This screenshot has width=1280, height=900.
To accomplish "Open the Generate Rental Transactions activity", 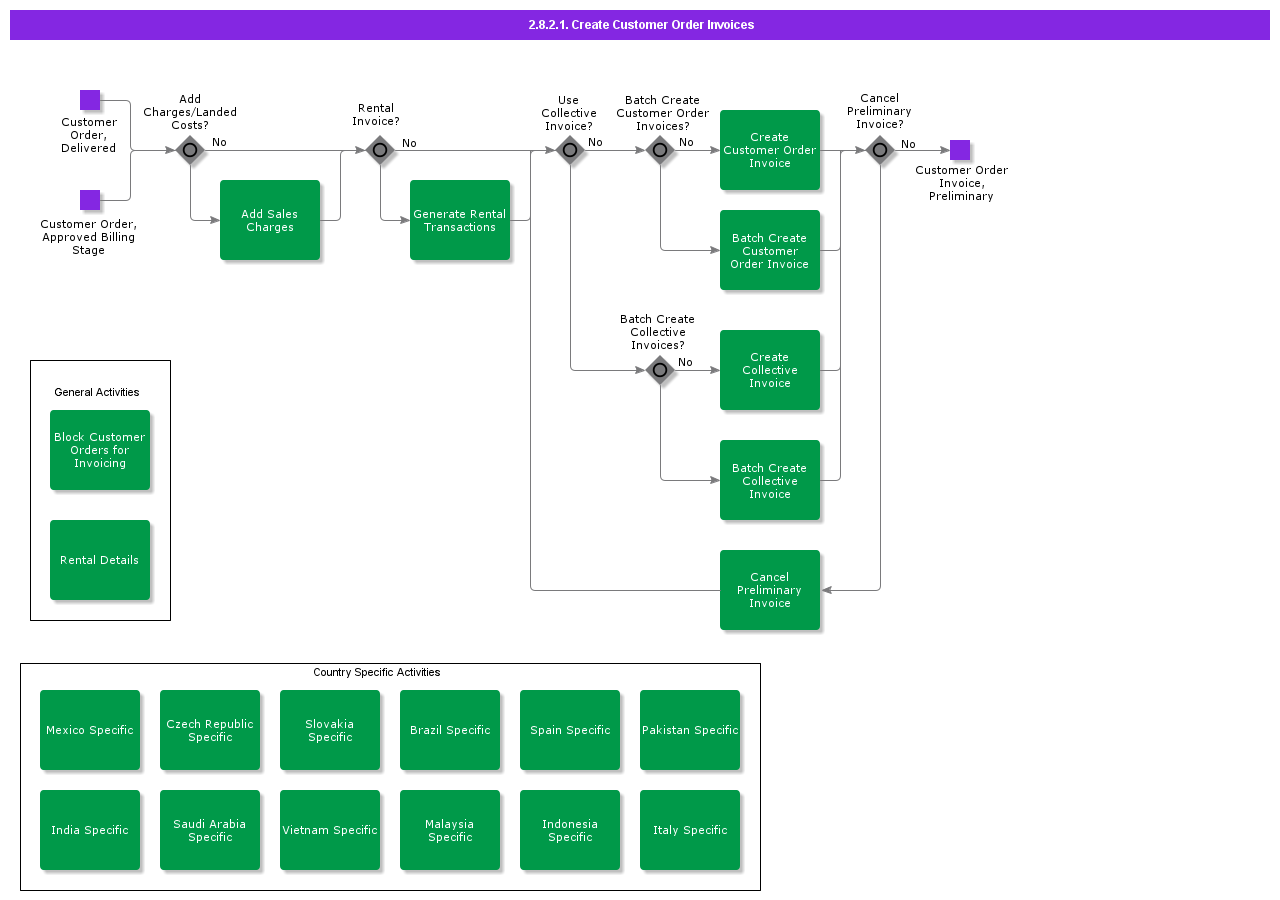I will click(459, 219).
